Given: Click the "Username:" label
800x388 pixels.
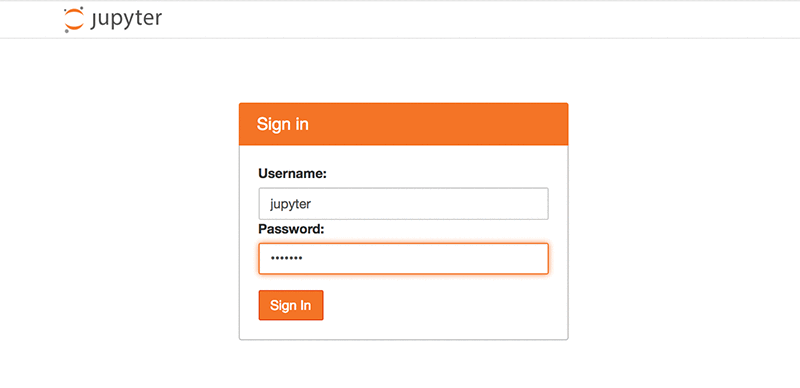Looking at the screenshot, I should (292, 174).
